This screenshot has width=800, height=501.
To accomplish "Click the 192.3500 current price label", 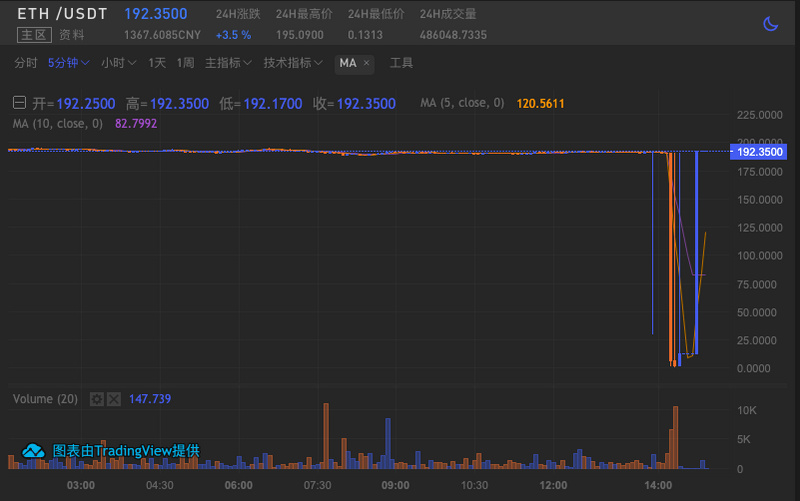I will point(759,152).
